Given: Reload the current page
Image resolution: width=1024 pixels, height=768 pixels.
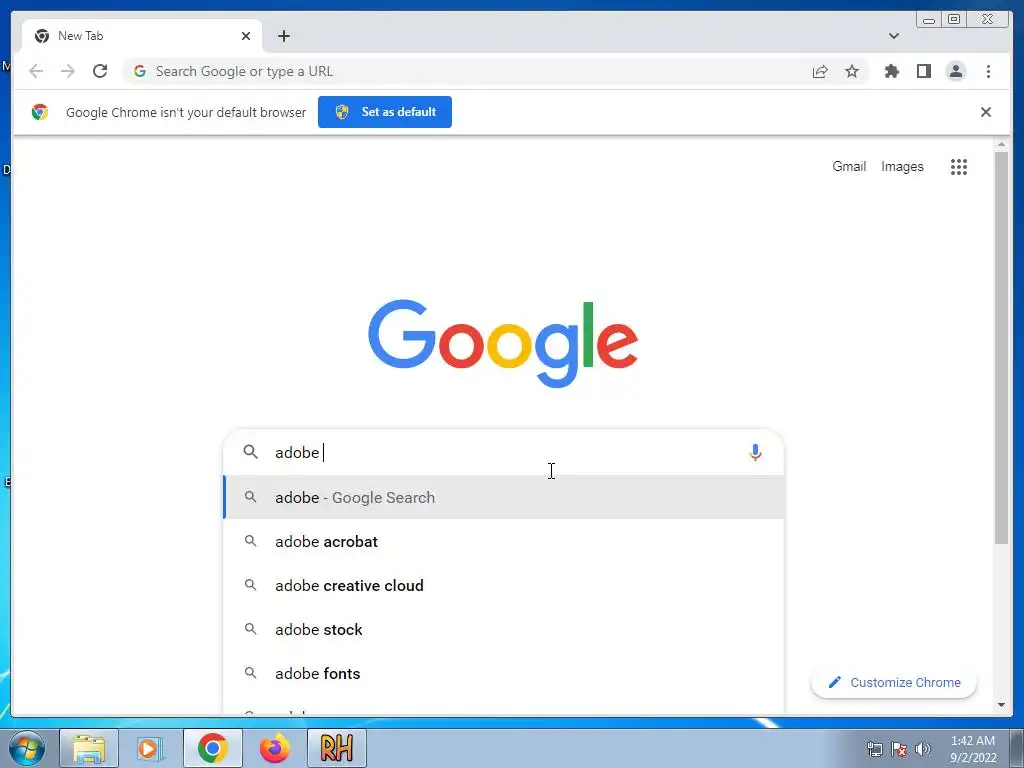Looking at the screenshot, I should tap(100, 71).
